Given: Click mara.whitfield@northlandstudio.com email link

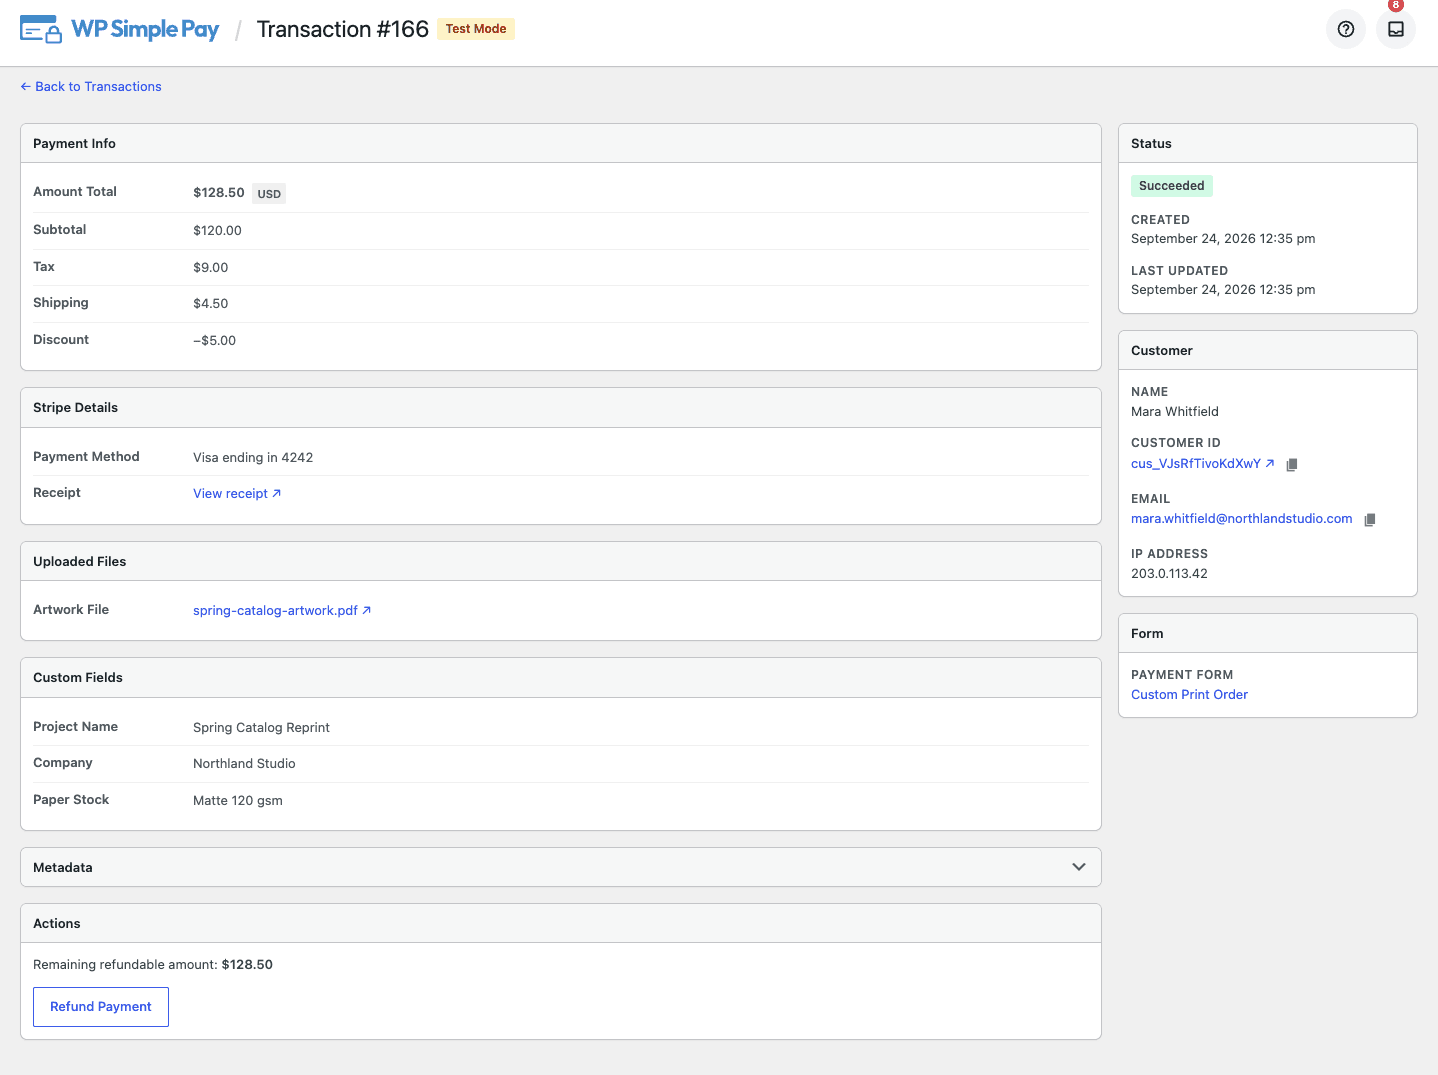Looking at the screenshot, I should (x=1242, y=519).
